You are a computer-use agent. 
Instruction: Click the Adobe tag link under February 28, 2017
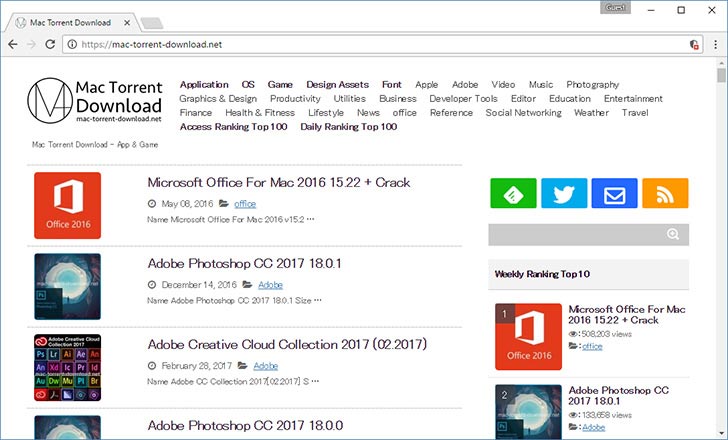[266, 366]
